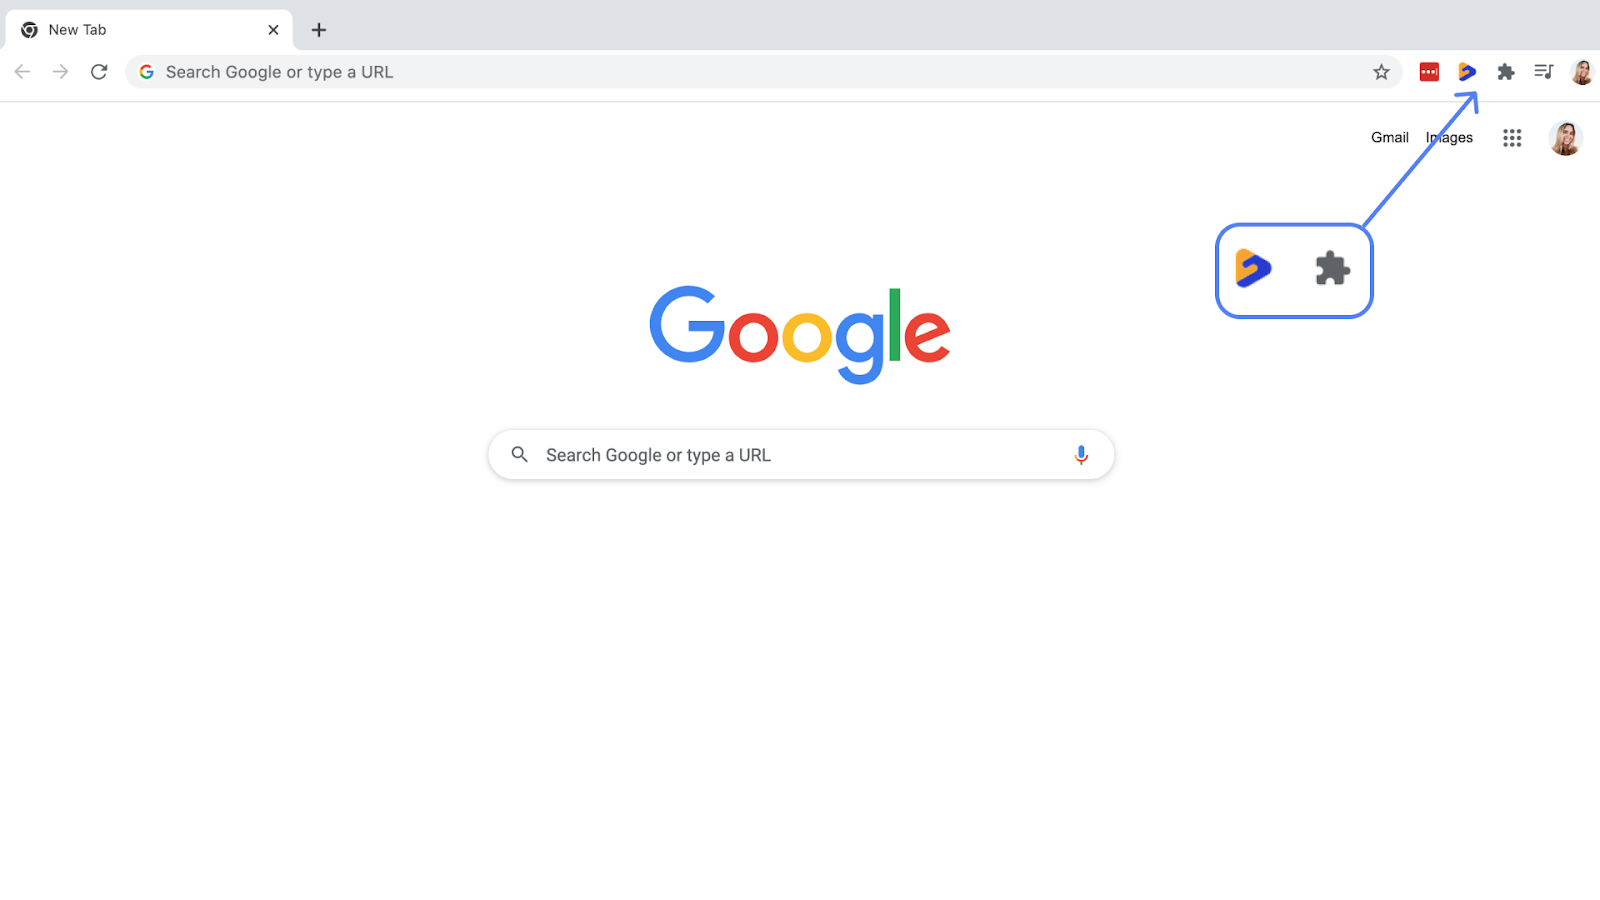
Task: Click the magnifier icon in the search box
Action: point(519,454)
